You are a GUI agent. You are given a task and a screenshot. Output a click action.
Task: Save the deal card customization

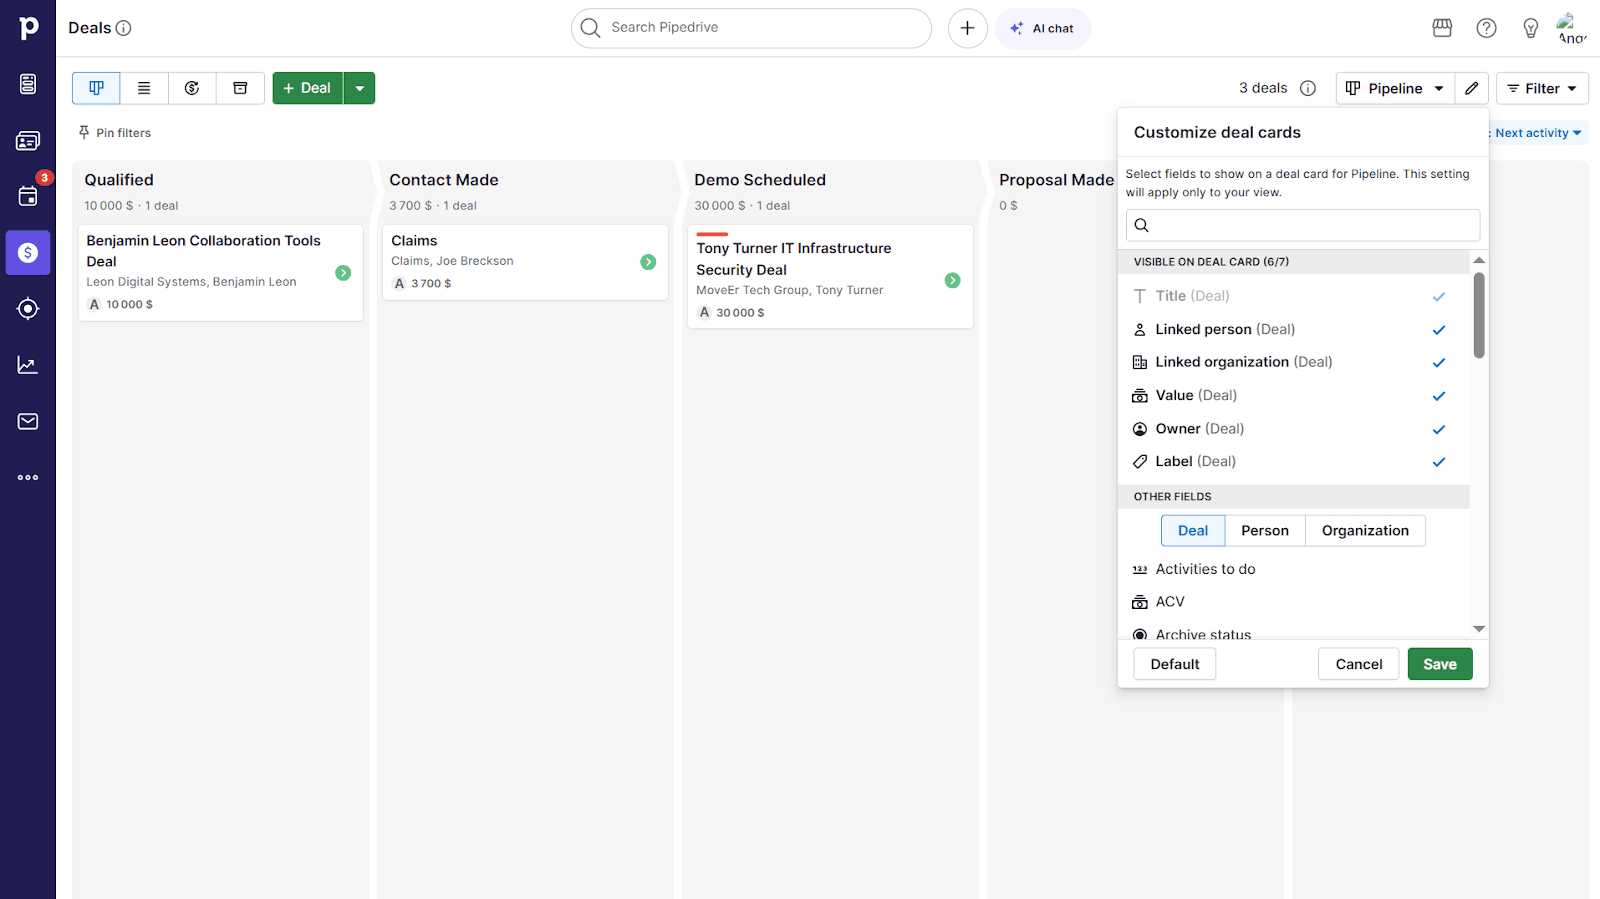[x=1439, y=664]
